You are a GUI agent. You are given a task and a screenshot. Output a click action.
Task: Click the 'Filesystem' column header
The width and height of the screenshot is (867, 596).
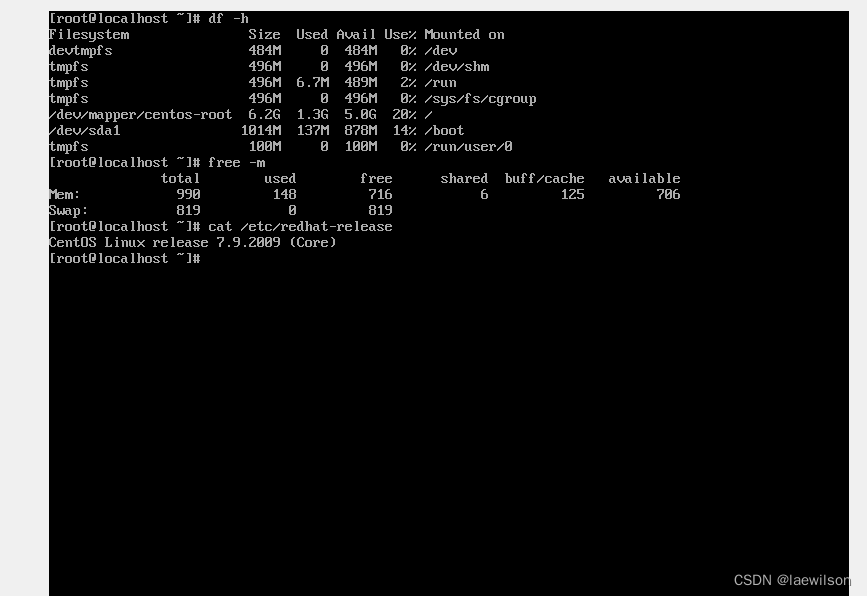click(x=89, y=34)
